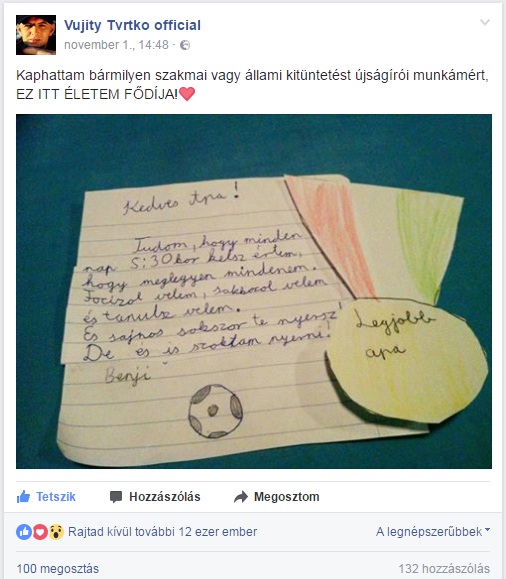Open the handwritten Kedves Apa letter photo
Viewport: 506px width, 579px height.
tap(254, 291)
